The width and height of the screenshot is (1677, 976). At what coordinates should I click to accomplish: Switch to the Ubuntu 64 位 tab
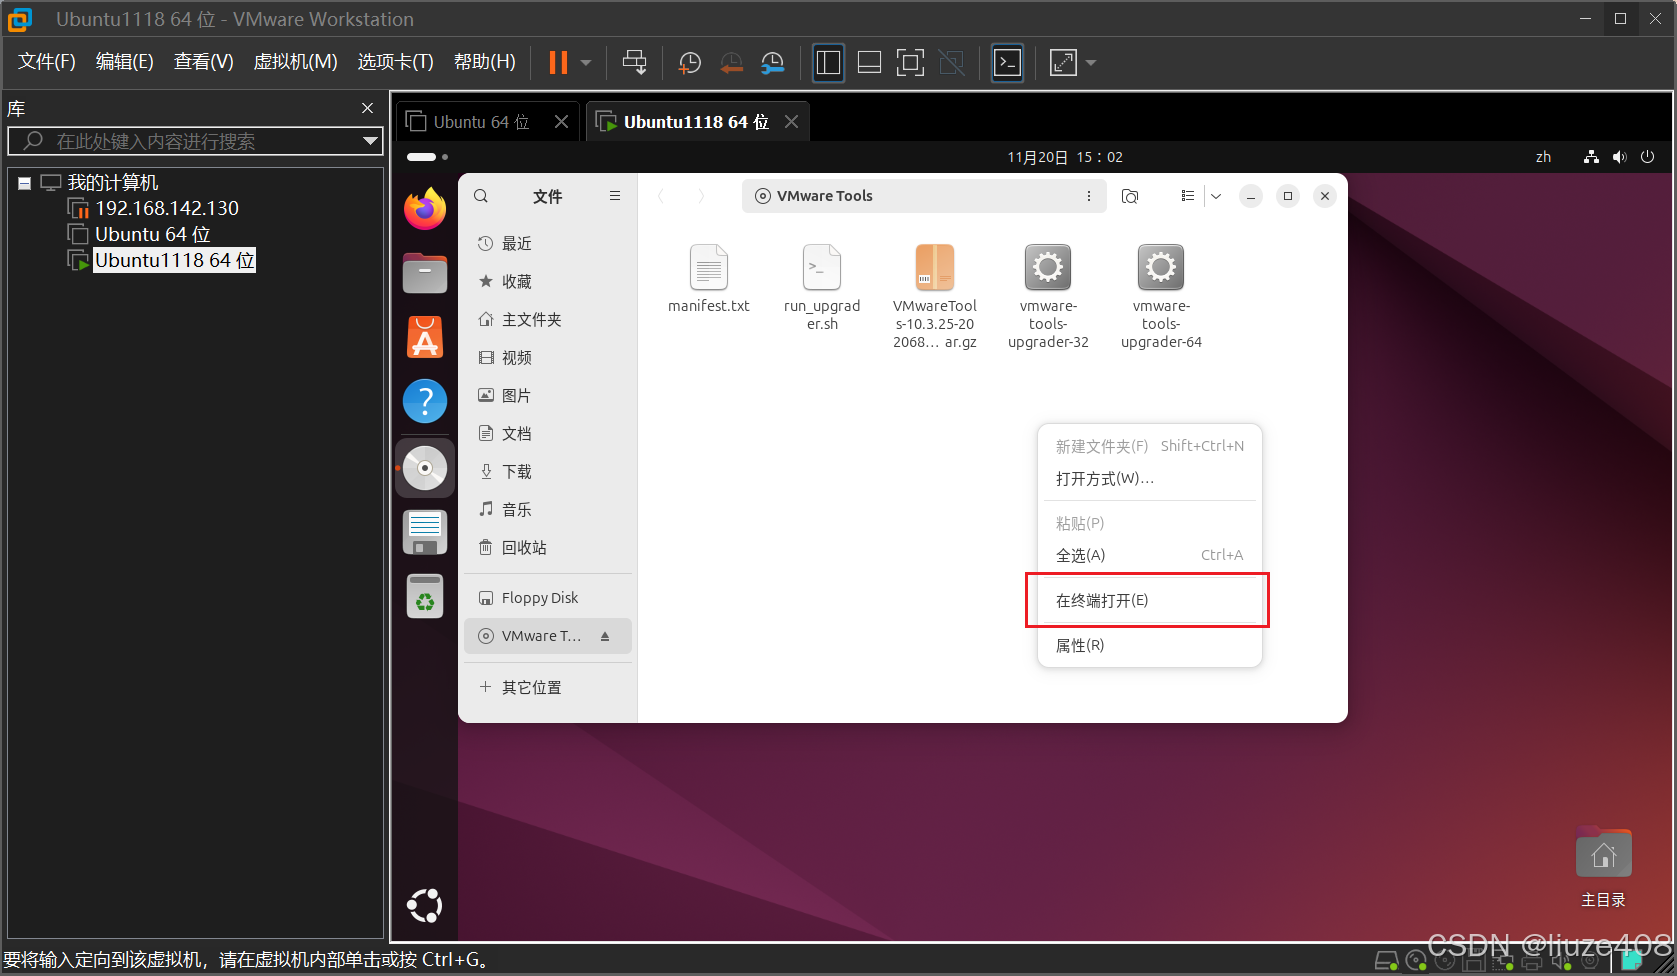[481, 122]
